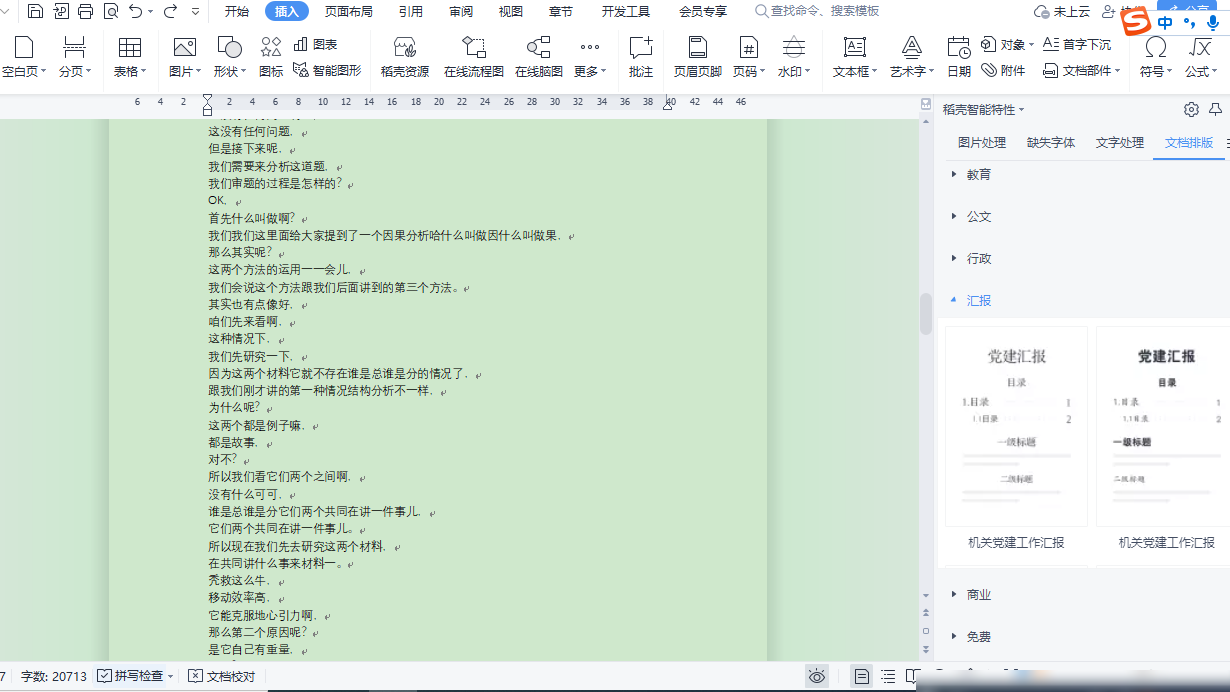Click the Save icon in quick access toolbar
Viewport: 1230px width, 692px height.
click(36, 12)
